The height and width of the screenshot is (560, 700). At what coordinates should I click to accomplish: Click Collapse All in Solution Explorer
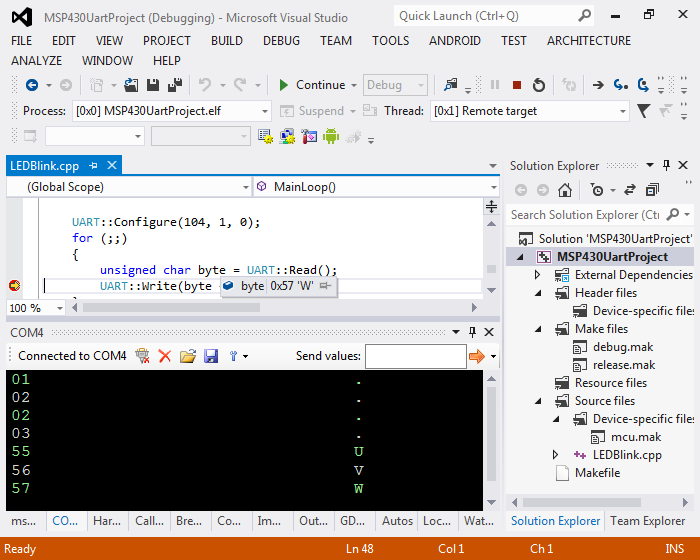pos(652,190)
